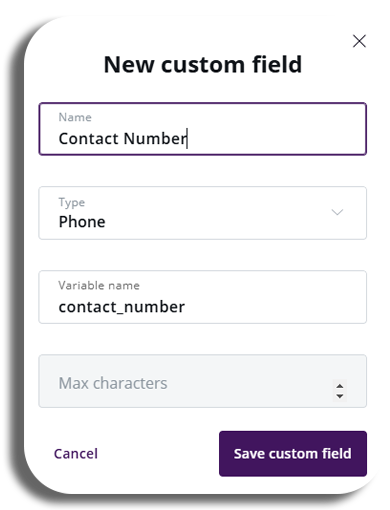Viewport: 390px width, 510px height.
Task: Select the Variable name label
Action: tap(99, 285)
